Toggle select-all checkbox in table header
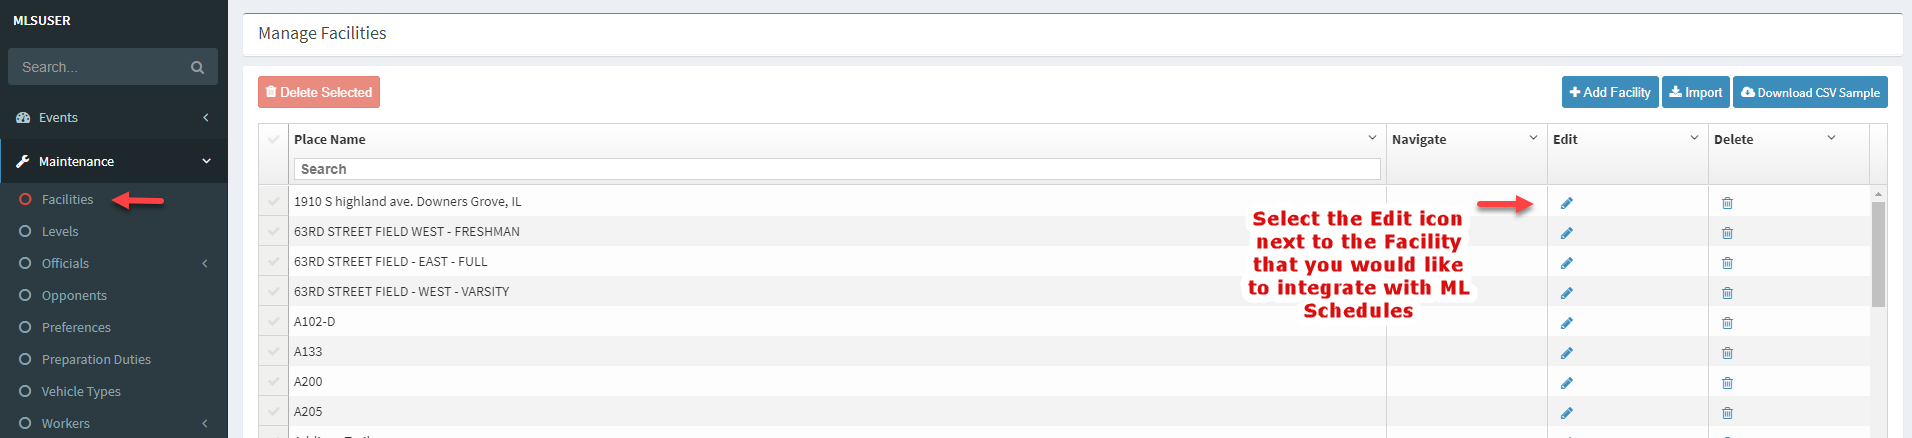The image size is (1912, 438). click(x=273, y=139)
